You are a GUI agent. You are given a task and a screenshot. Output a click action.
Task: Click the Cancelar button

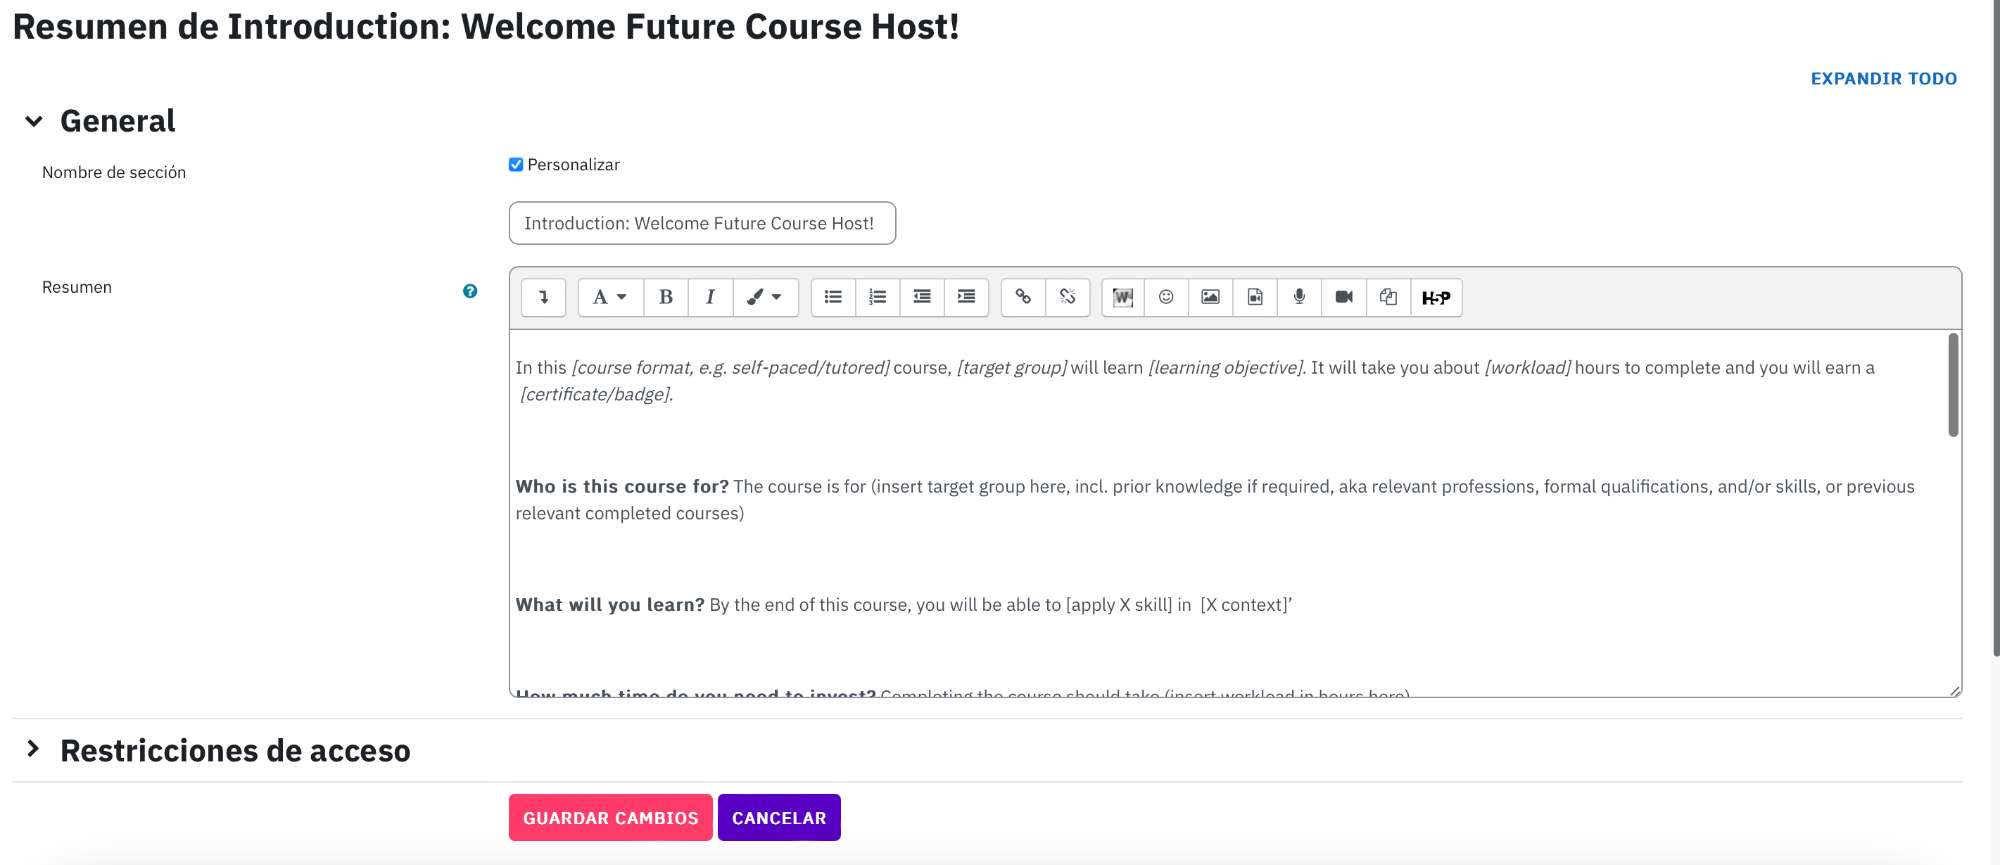pos(779,817)
